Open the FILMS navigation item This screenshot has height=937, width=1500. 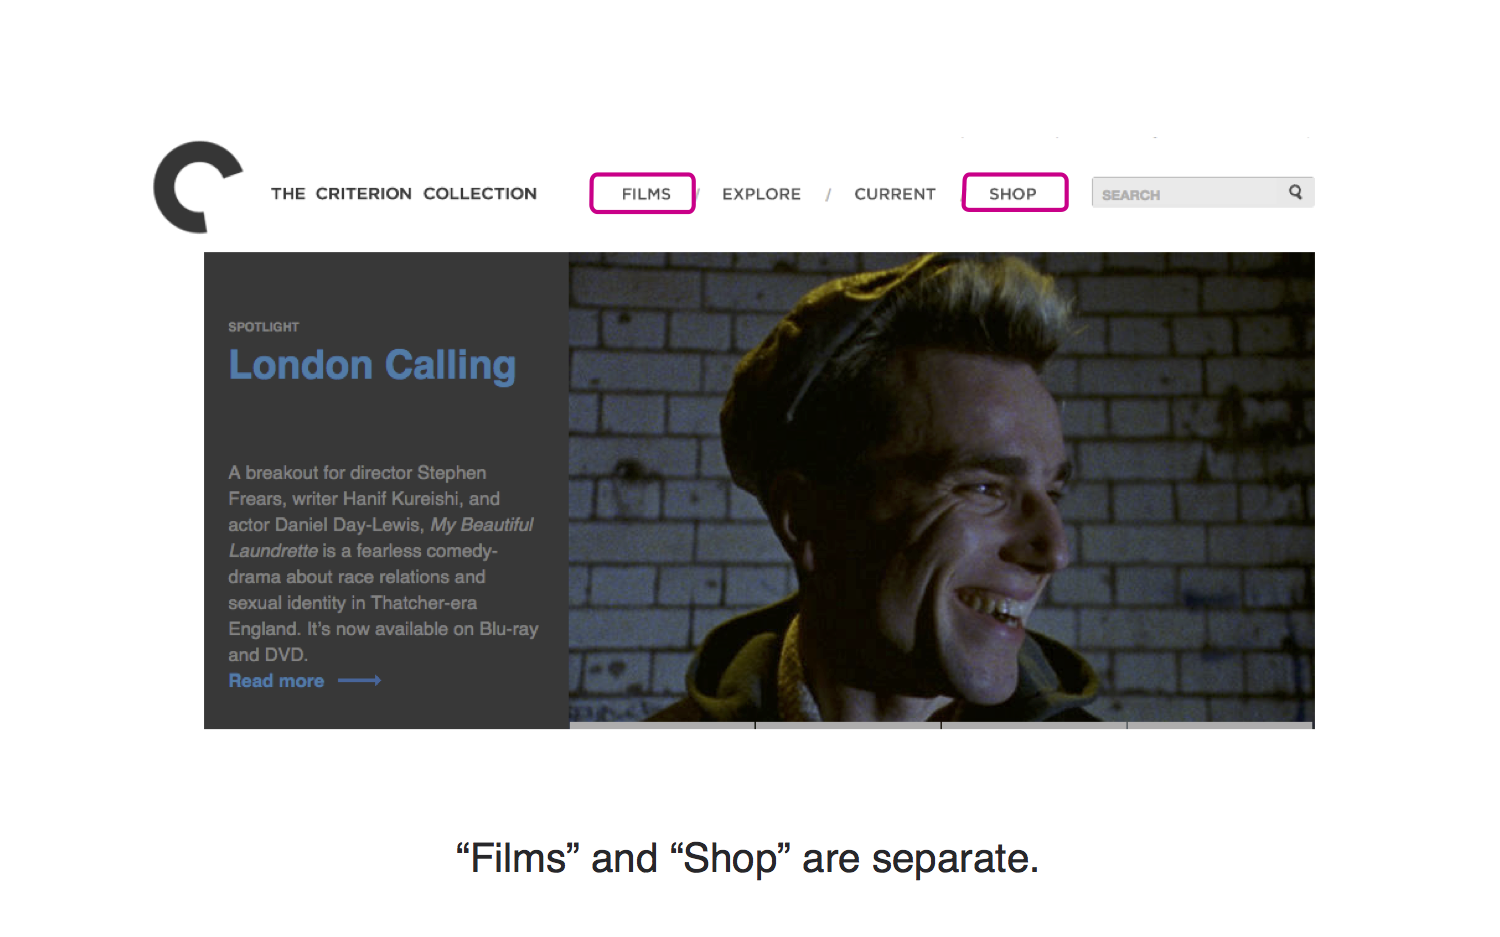pos(646,194)
